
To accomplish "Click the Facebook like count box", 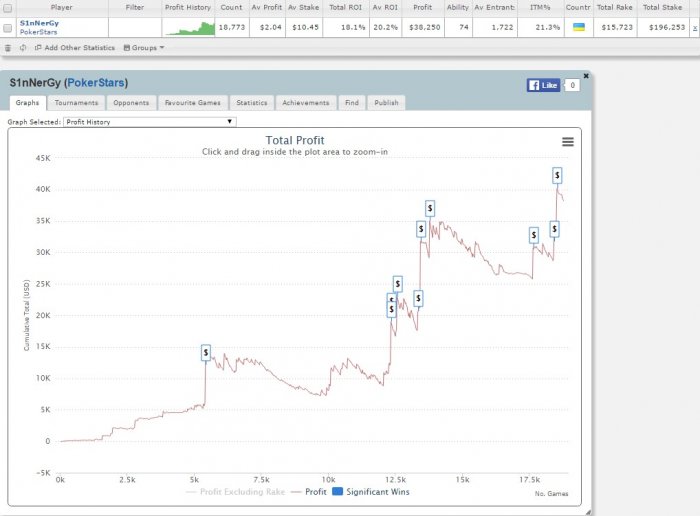I will pos(572,85).
